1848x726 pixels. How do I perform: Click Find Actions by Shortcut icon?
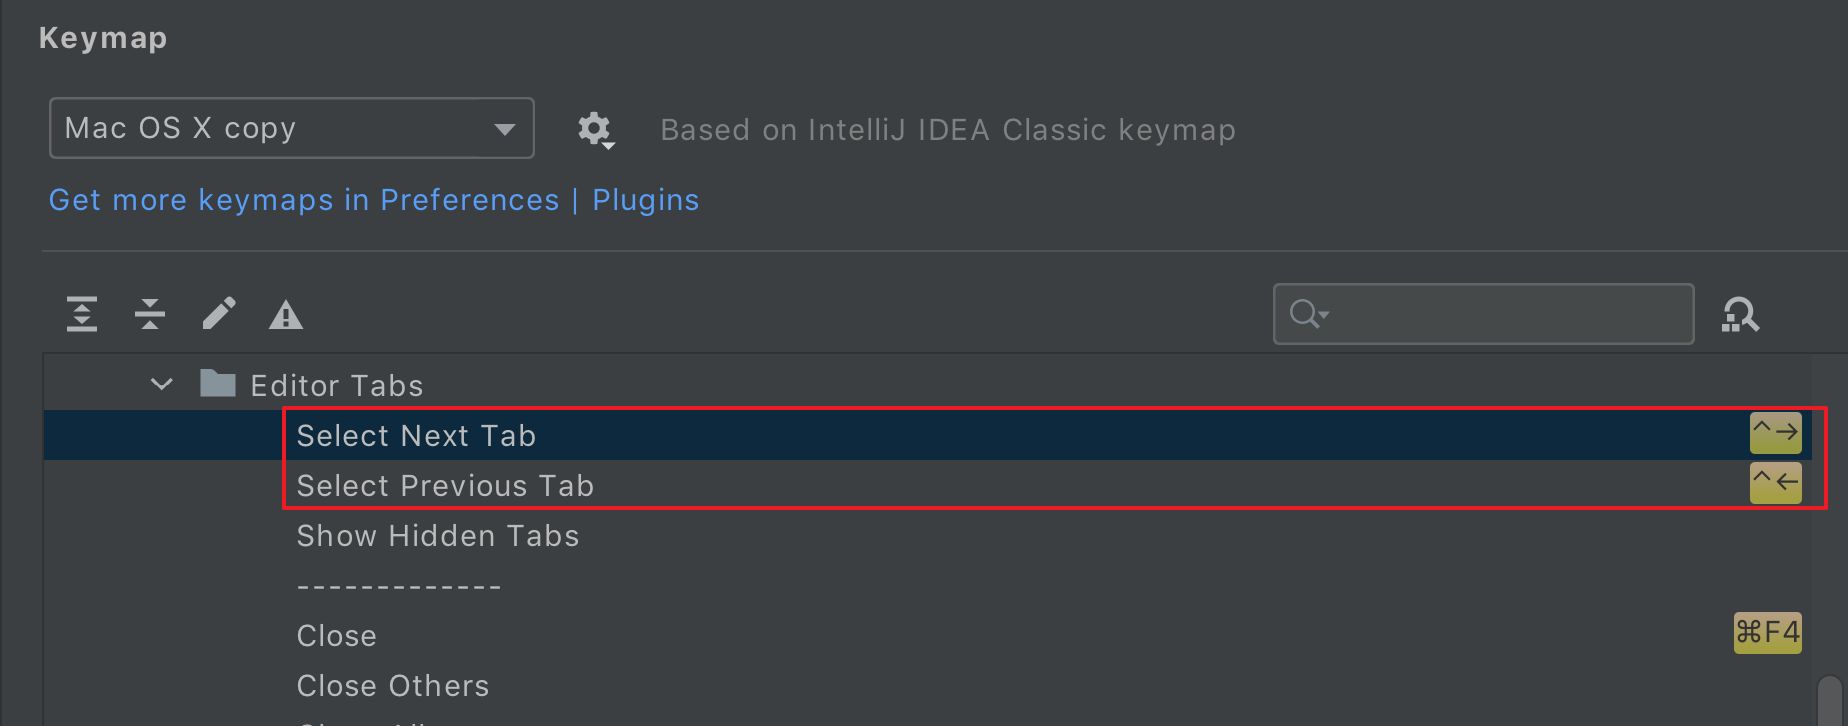click(x=1740, y=315)
